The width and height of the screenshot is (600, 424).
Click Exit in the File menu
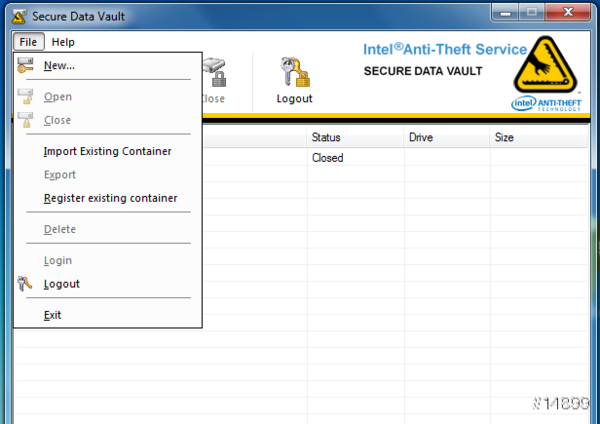[x=52, y=315]
